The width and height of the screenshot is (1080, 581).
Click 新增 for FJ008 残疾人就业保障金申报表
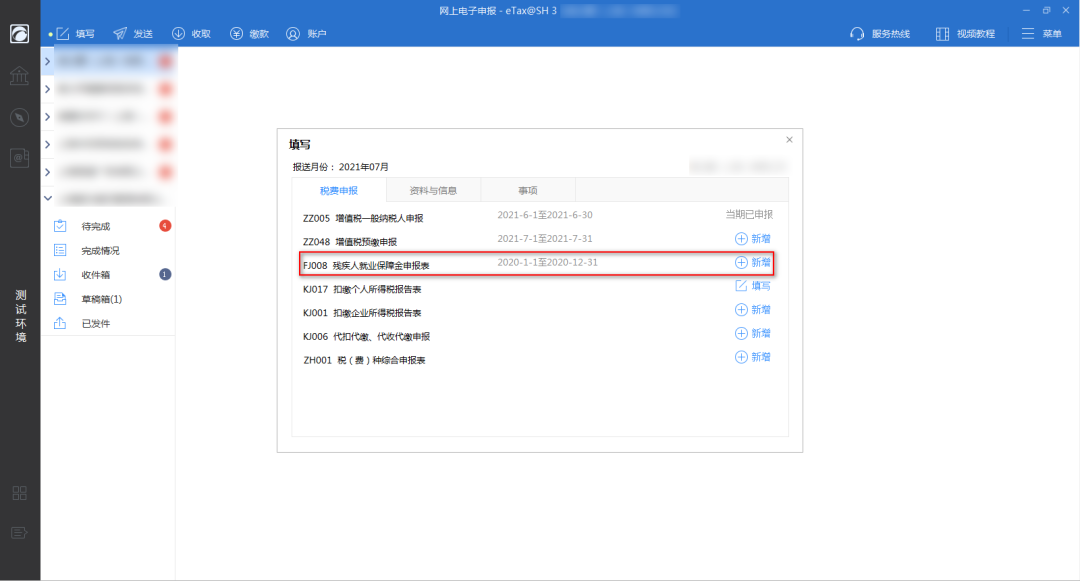pos(753,262)
